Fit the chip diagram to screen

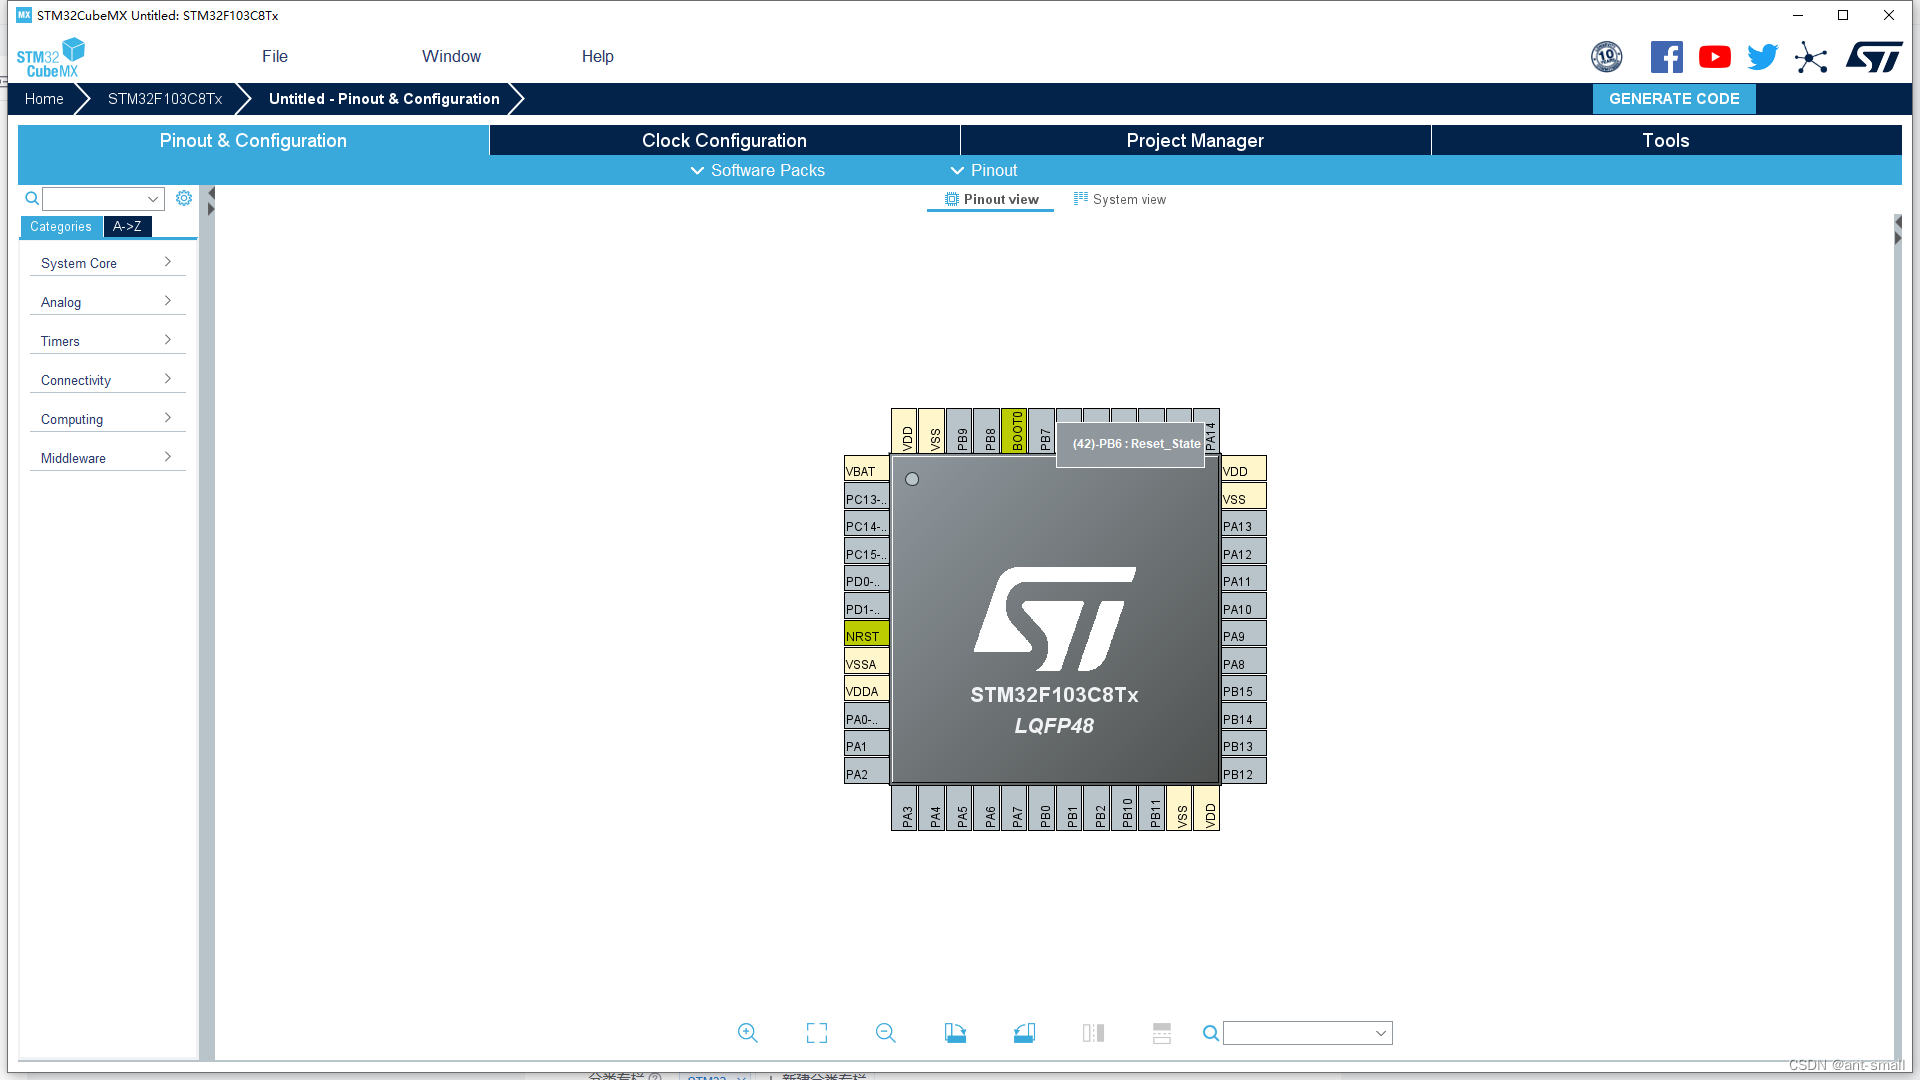[816, 1032]
